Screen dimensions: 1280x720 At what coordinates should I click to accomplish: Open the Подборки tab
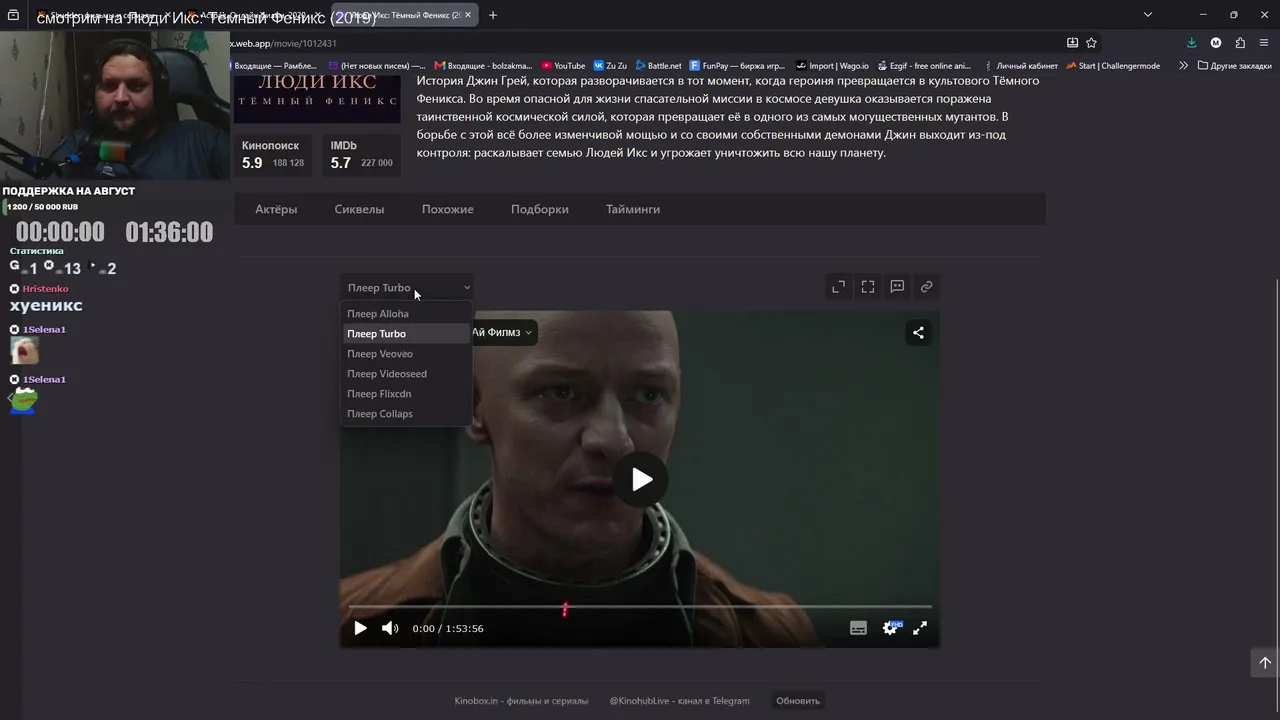tap(540, 209)
